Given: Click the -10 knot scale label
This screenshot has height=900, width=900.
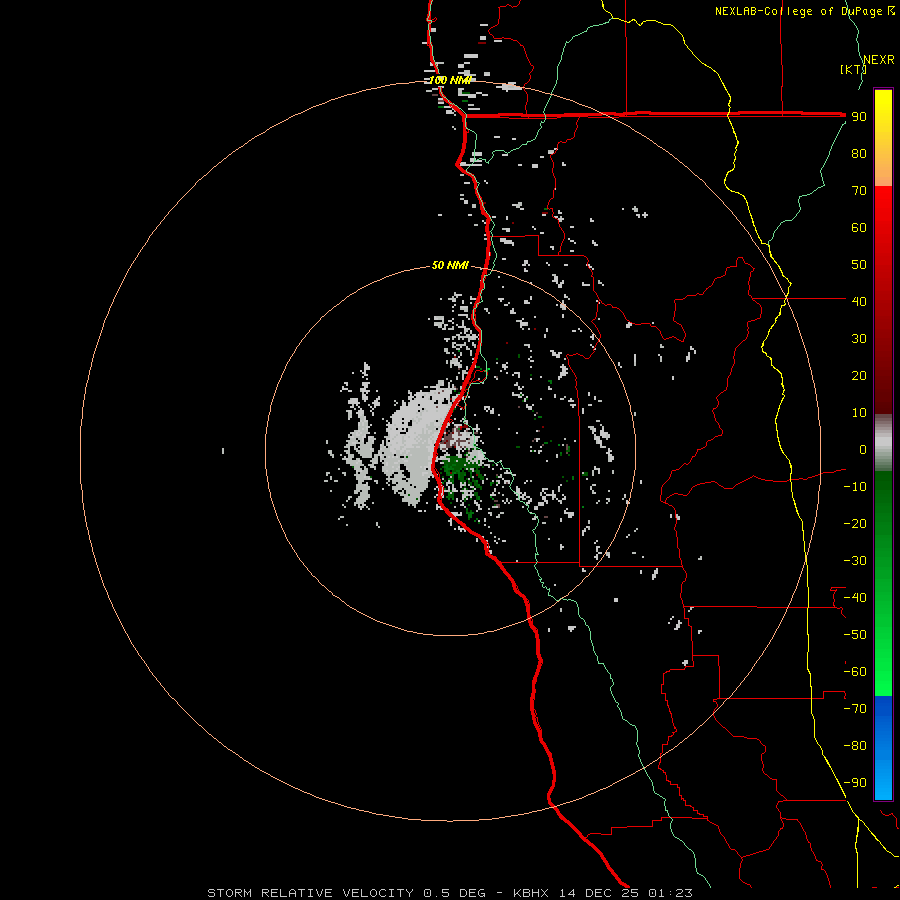Looking at the screenshot, I should [855, 487].
